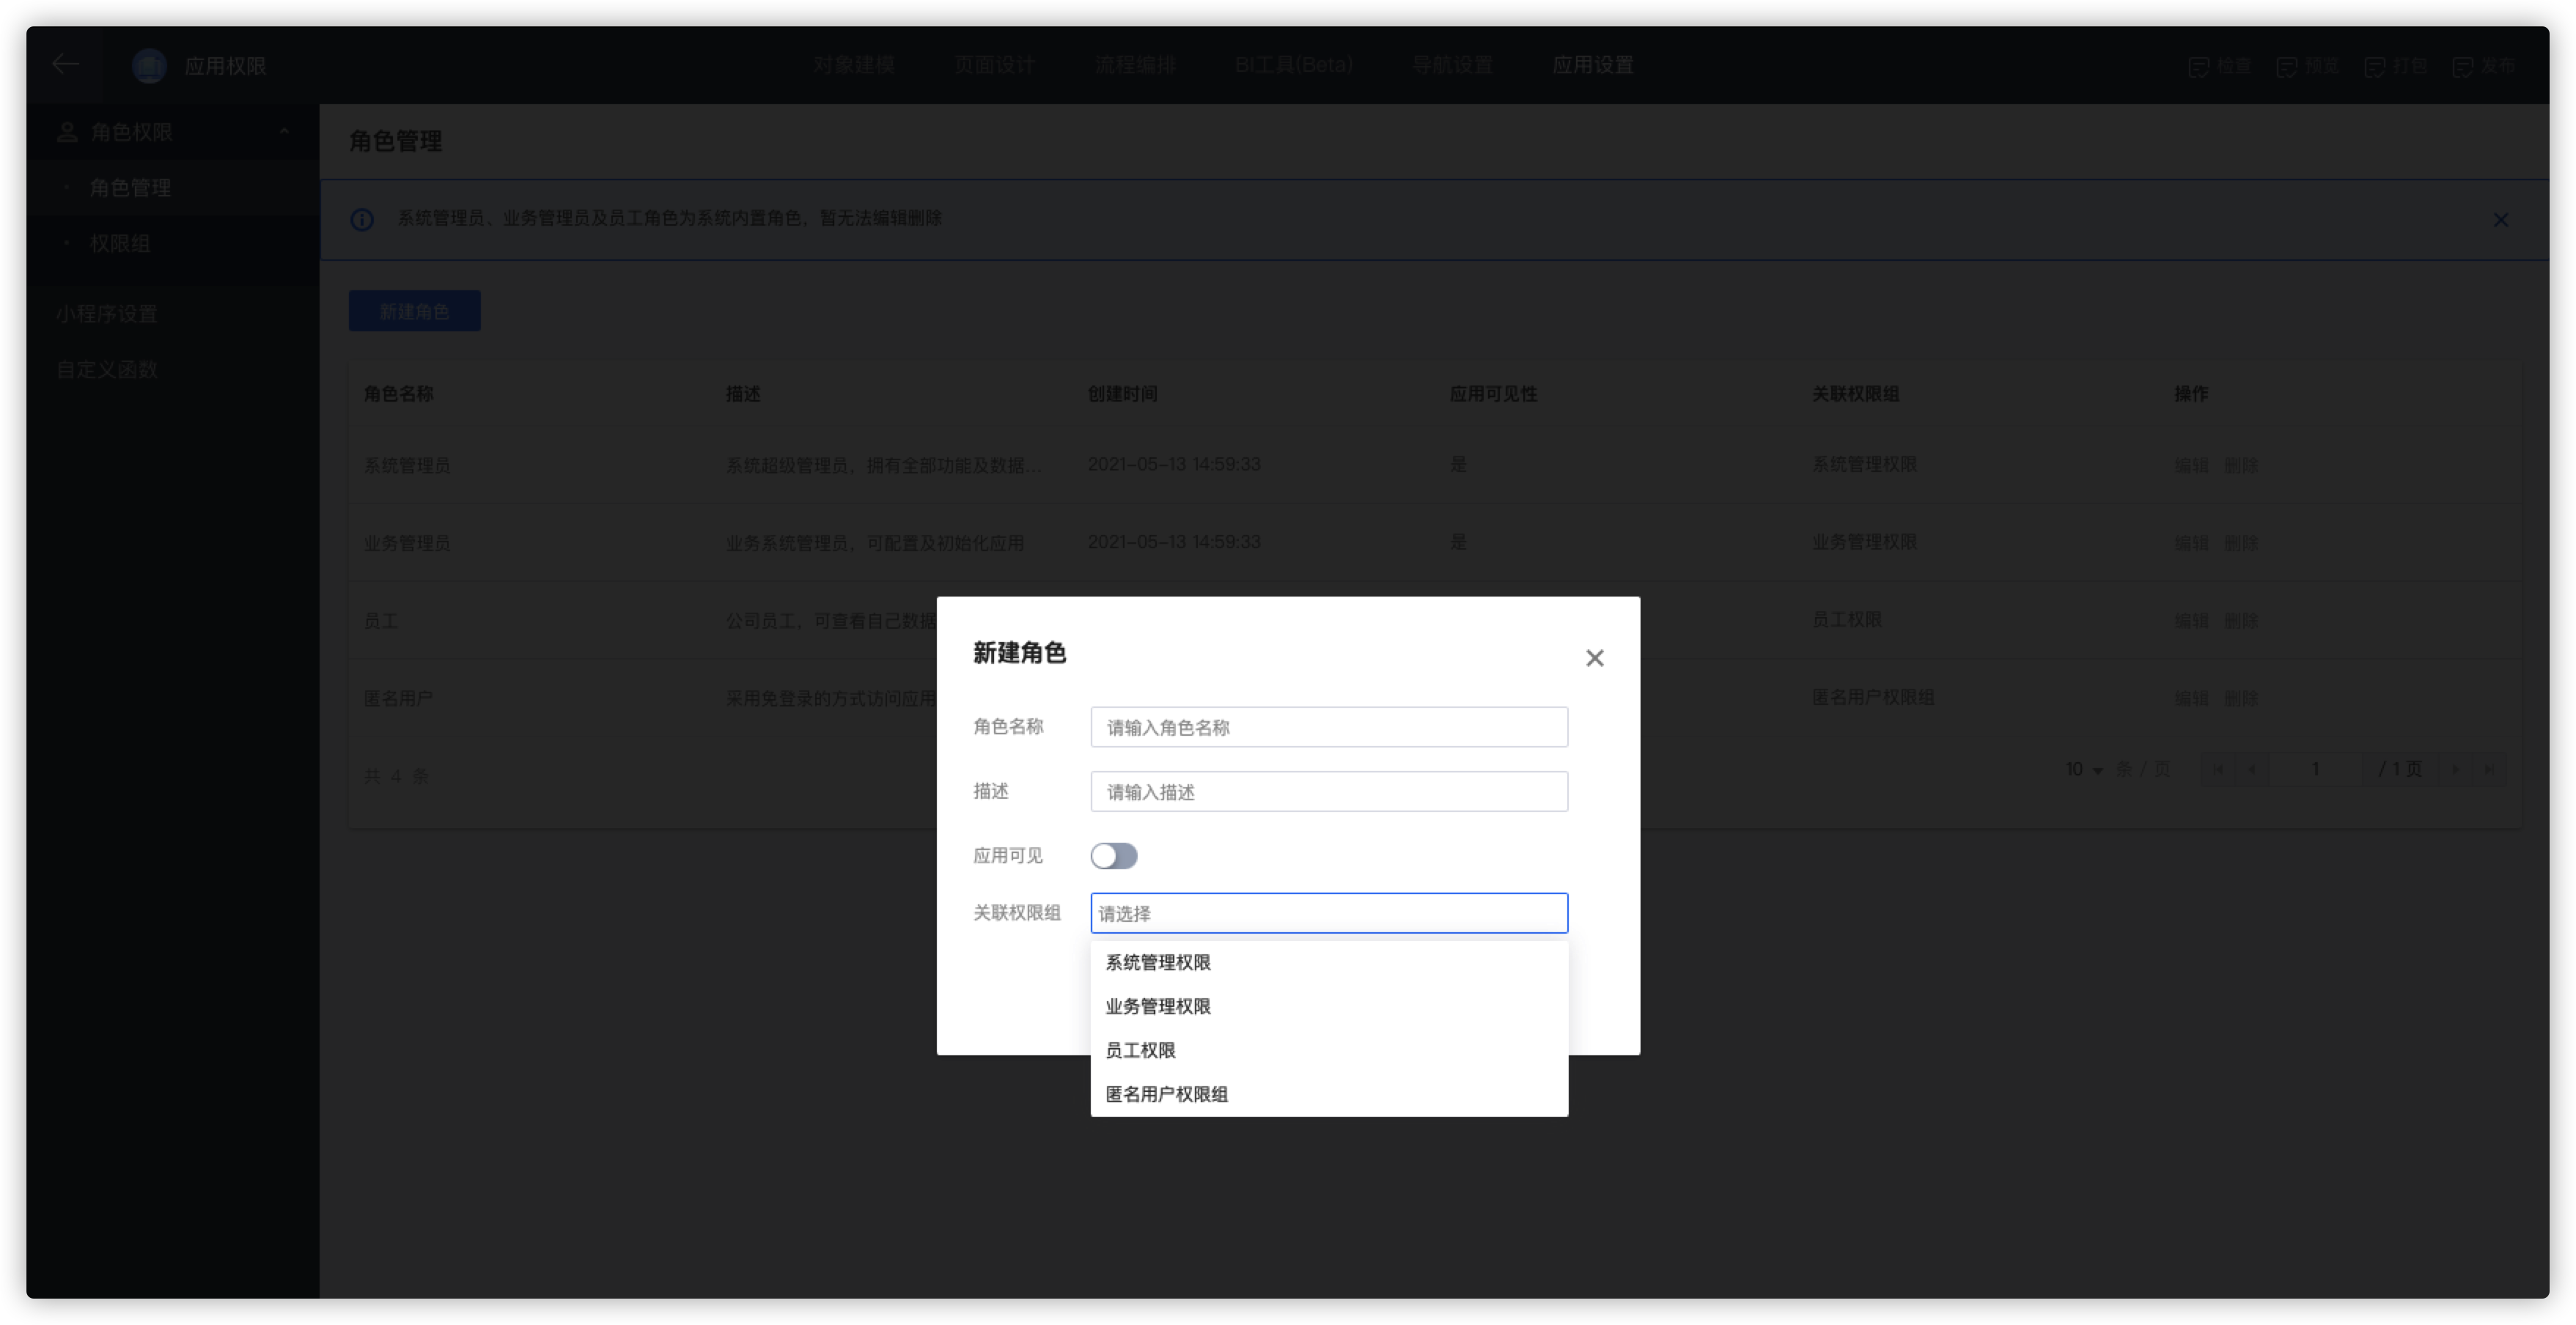Collapse the 角色权限 sidebar group
This screenshot has height=1325, width=2576.
pyautogui.click(x=172, y=132)
